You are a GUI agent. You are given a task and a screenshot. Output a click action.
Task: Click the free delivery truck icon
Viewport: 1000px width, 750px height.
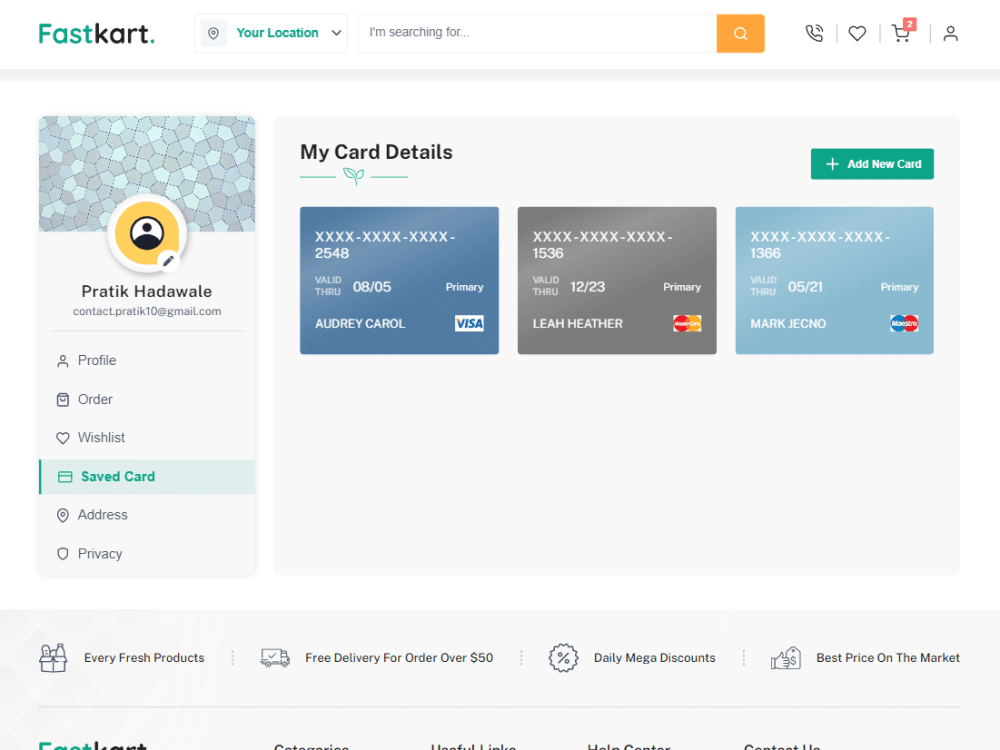tap(275, 658)
